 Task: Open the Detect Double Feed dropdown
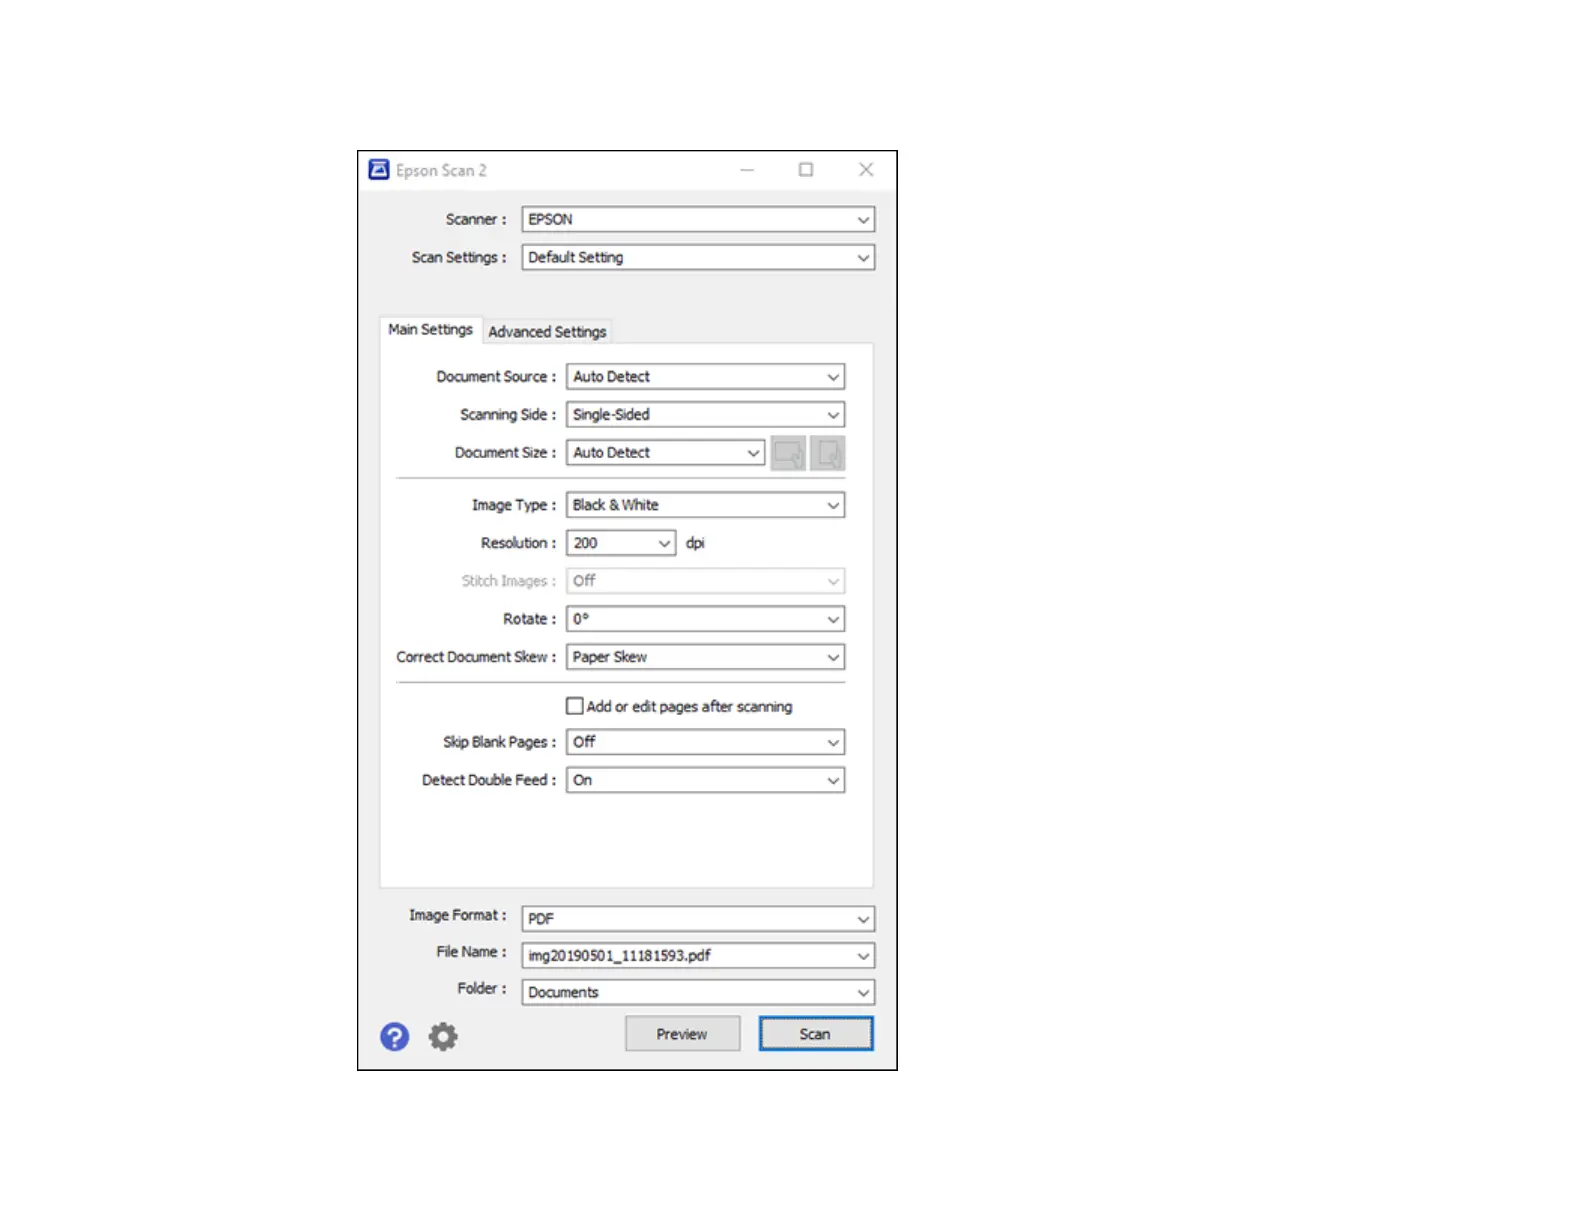tap(705, 780)
